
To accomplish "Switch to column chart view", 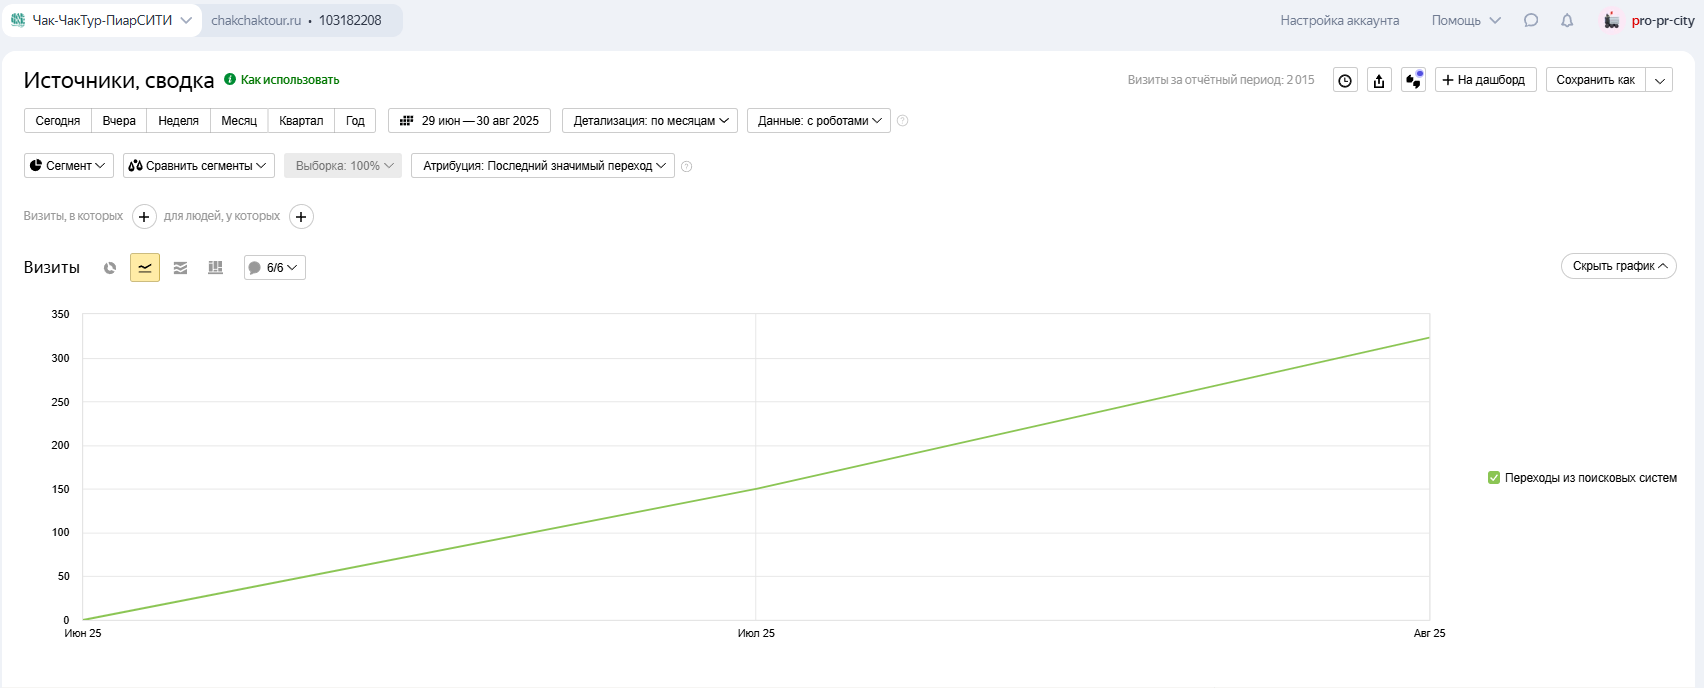I will pyautogui.click(x=215, y=268).
